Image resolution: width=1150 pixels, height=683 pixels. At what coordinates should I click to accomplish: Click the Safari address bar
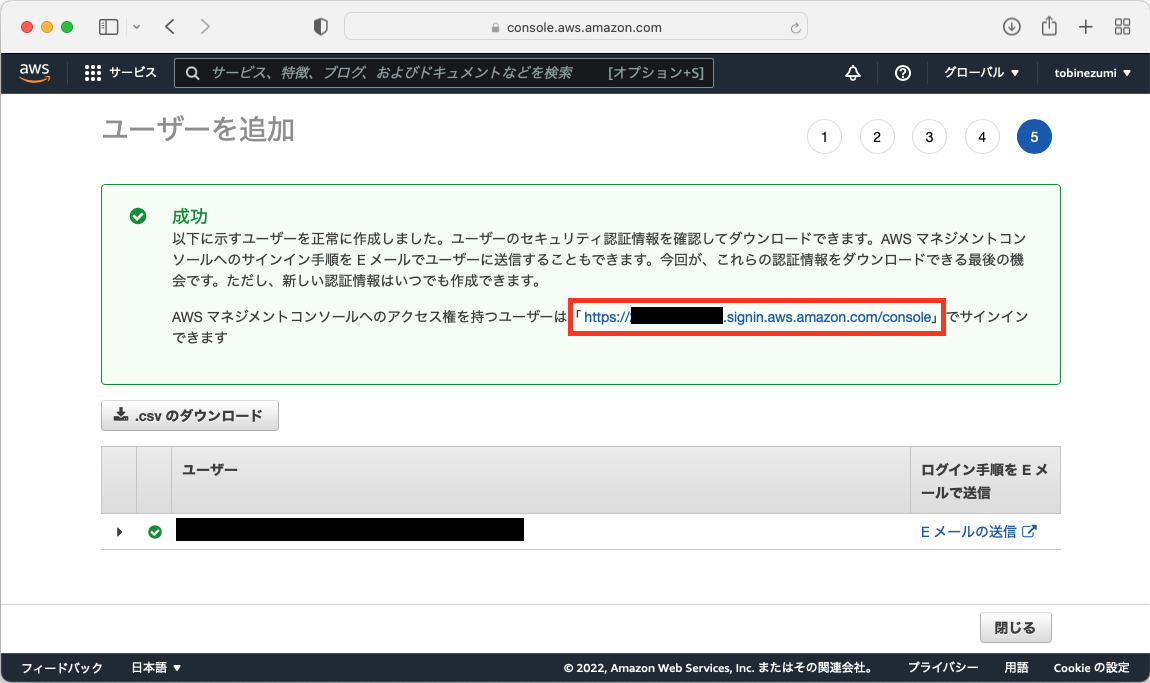pyautogui.click(x=576, y=27)
